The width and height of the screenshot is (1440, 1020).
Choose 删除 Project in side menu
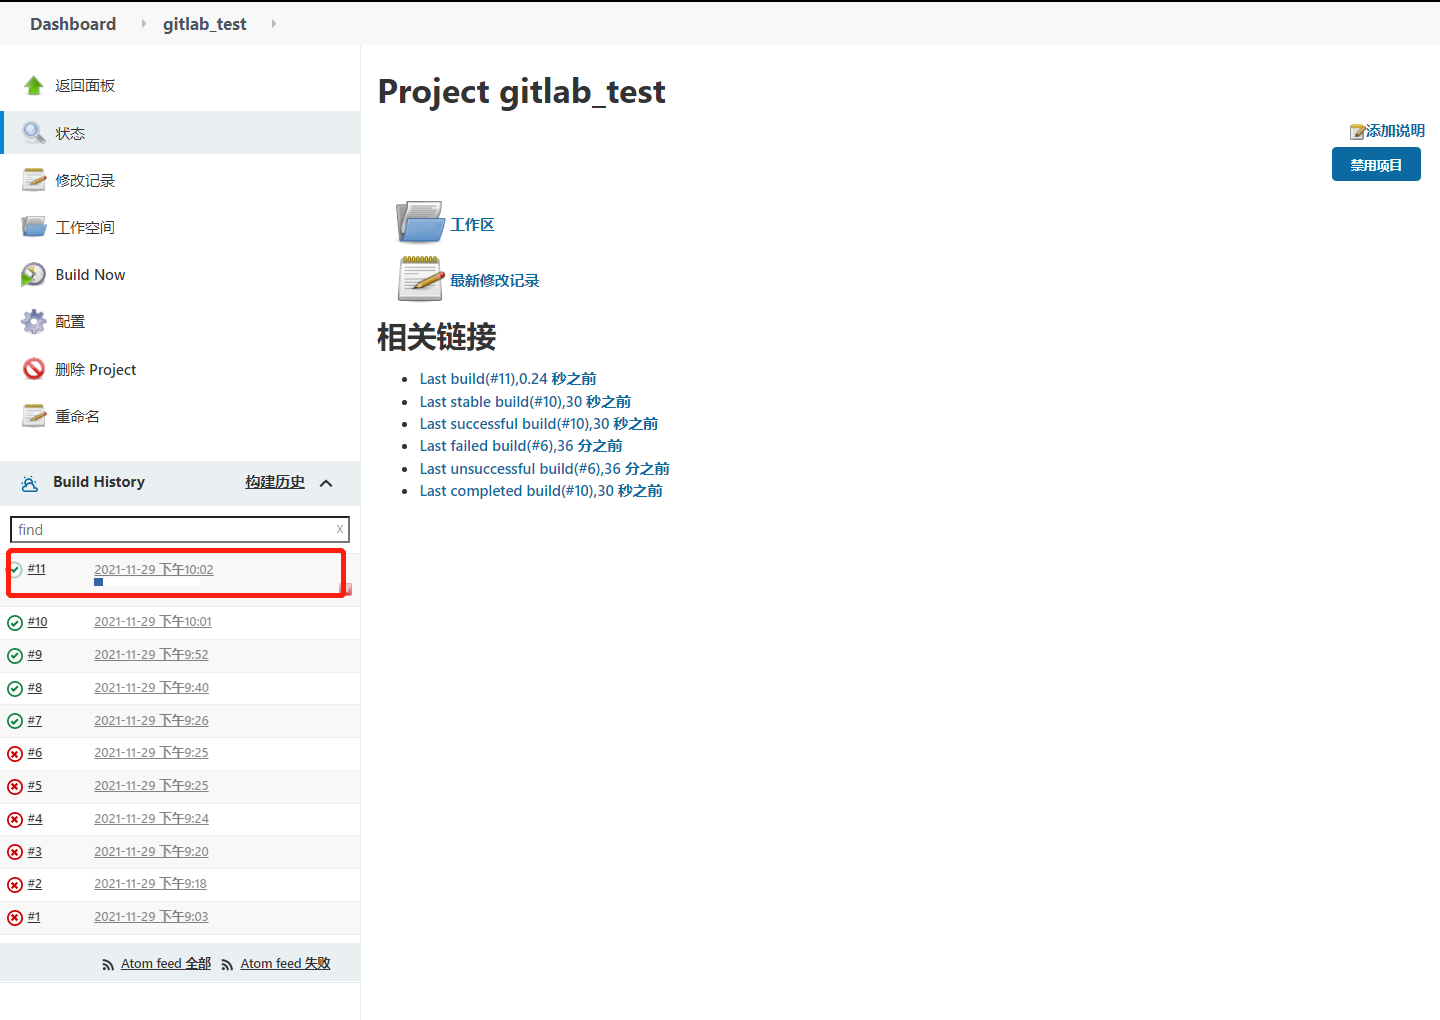[x=96, y=370]
